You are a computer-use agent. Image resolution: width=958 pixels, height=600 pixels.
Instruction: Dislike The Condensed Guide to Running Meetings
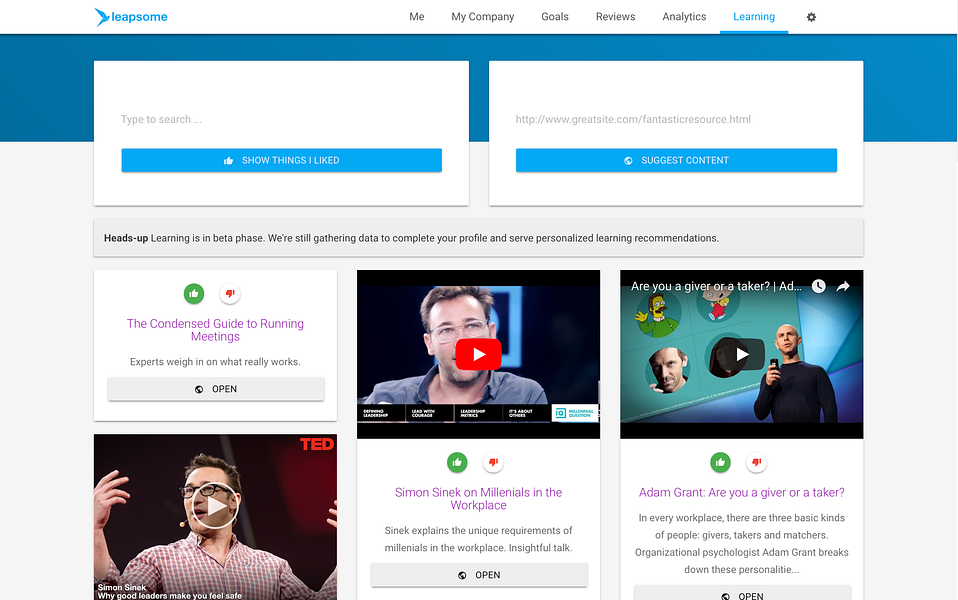point(230,294)
